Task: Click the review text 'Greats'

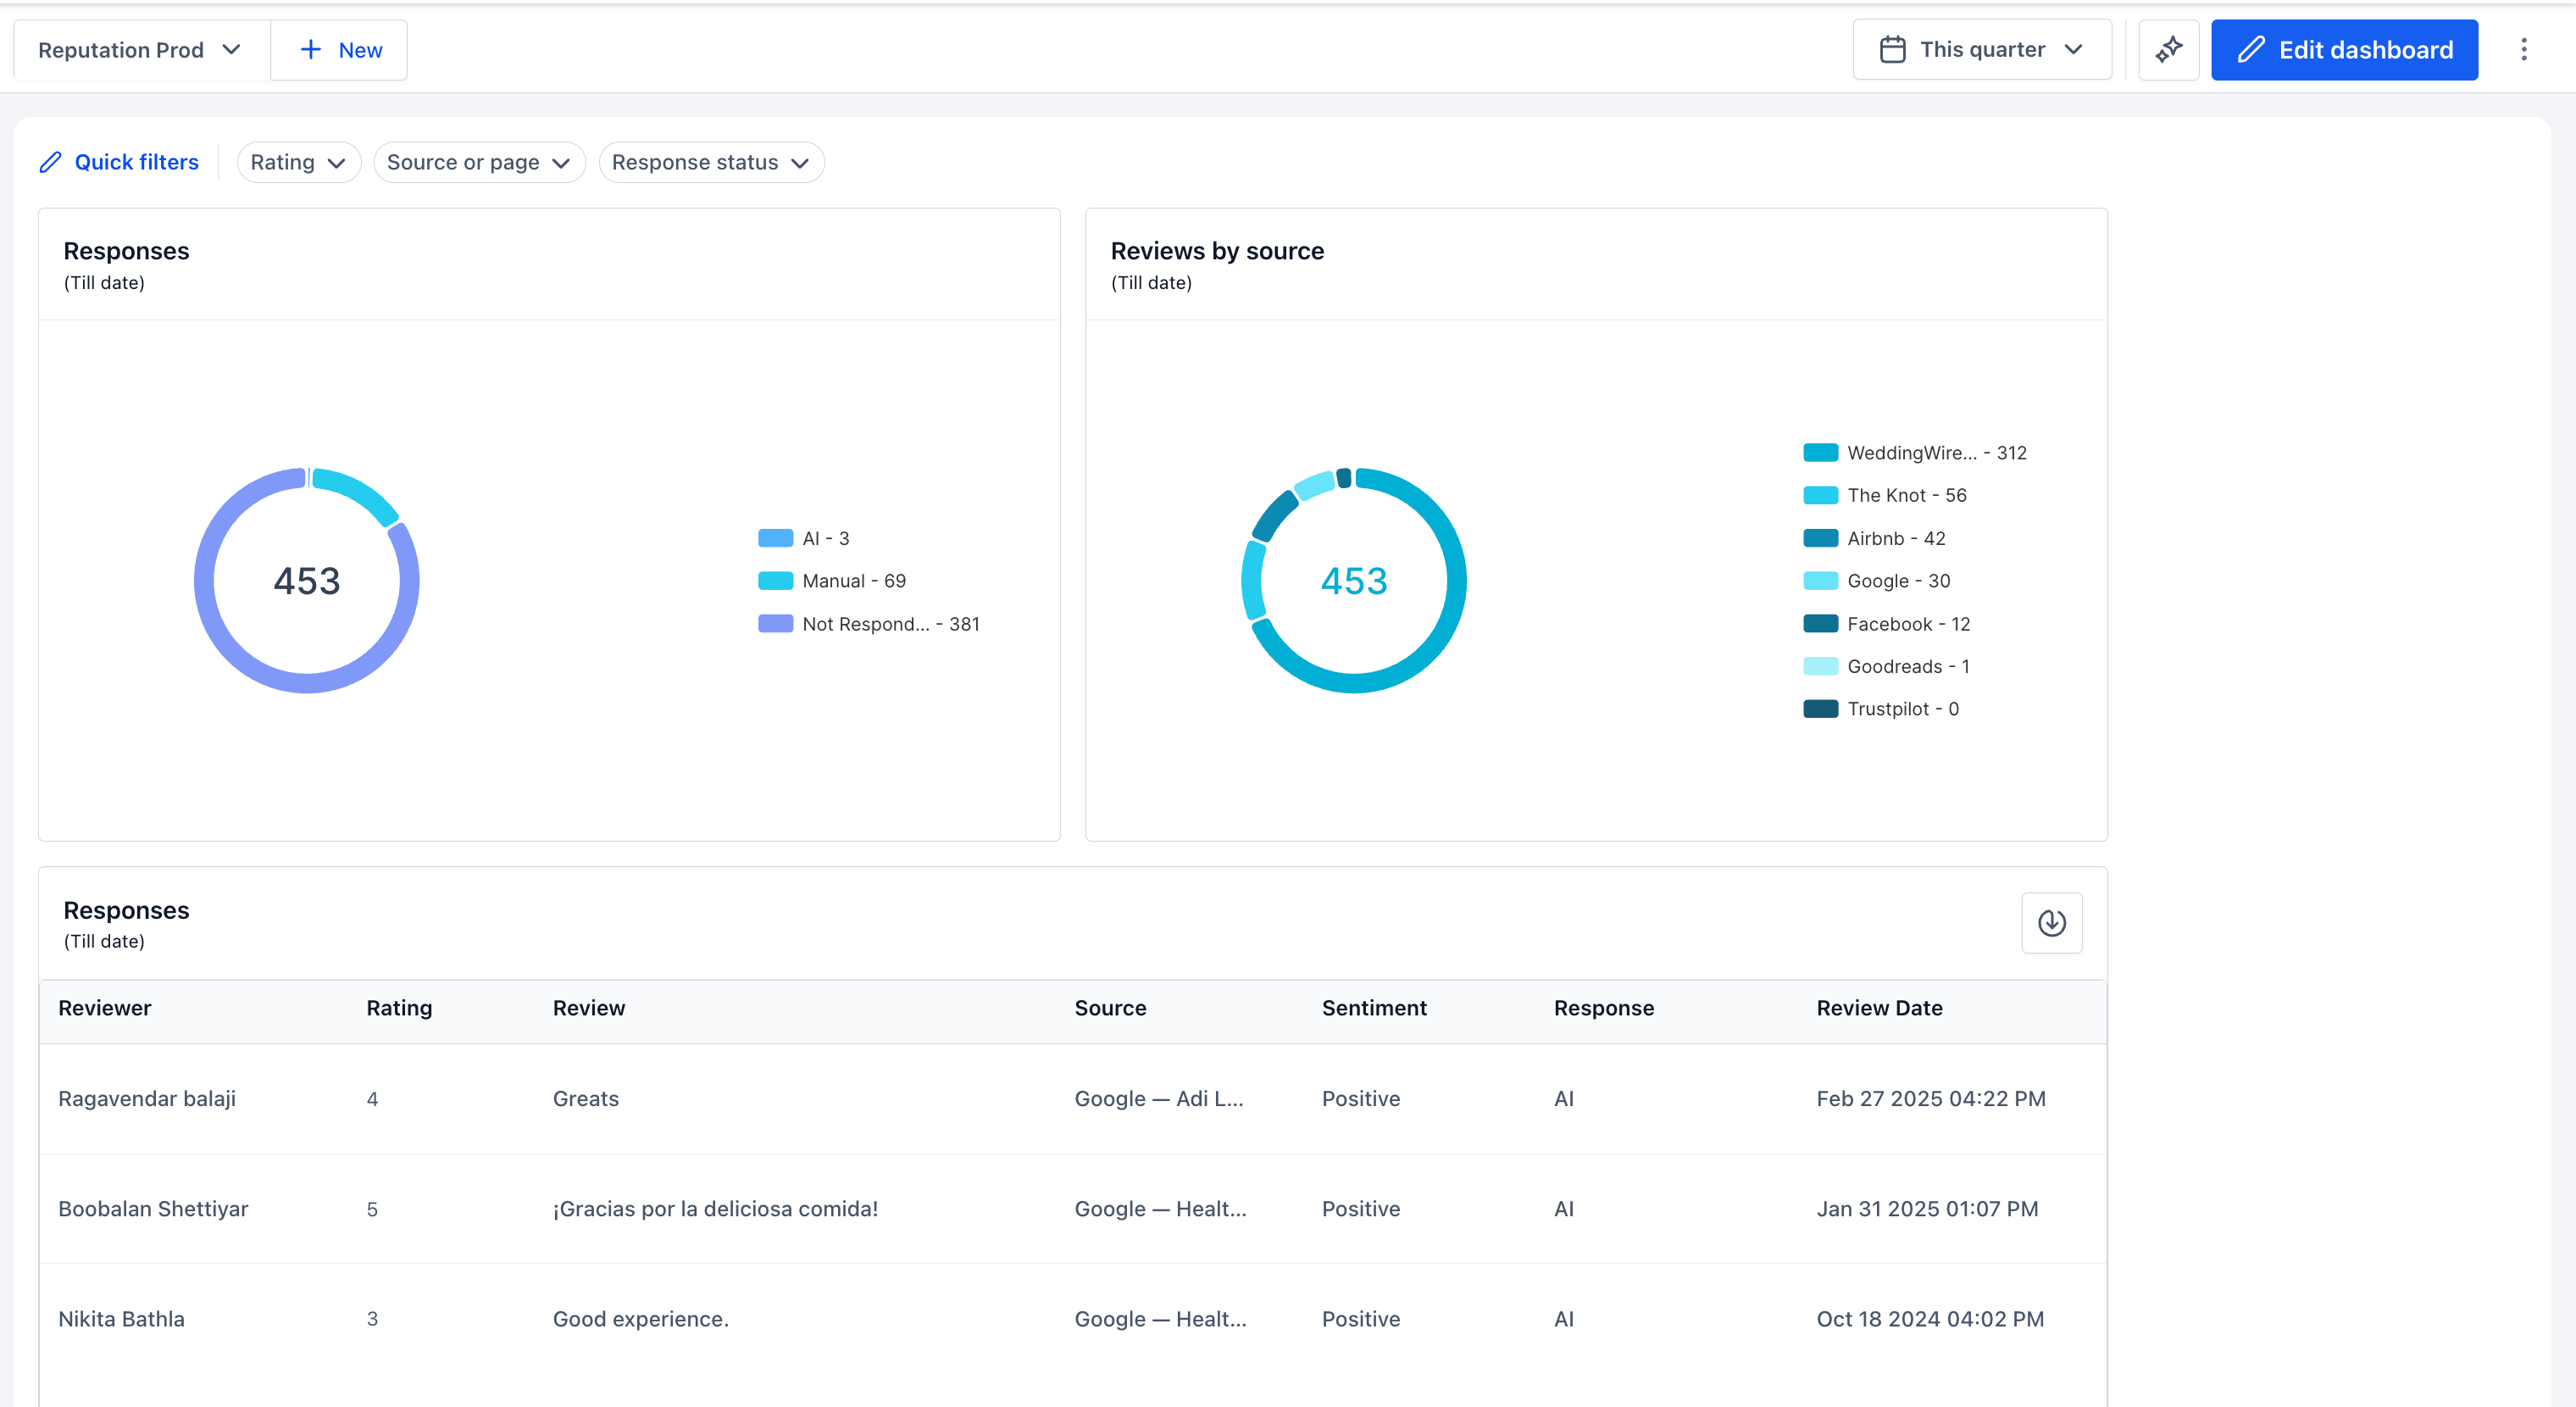Action: pyautogui.click(x=585, y=1099)
